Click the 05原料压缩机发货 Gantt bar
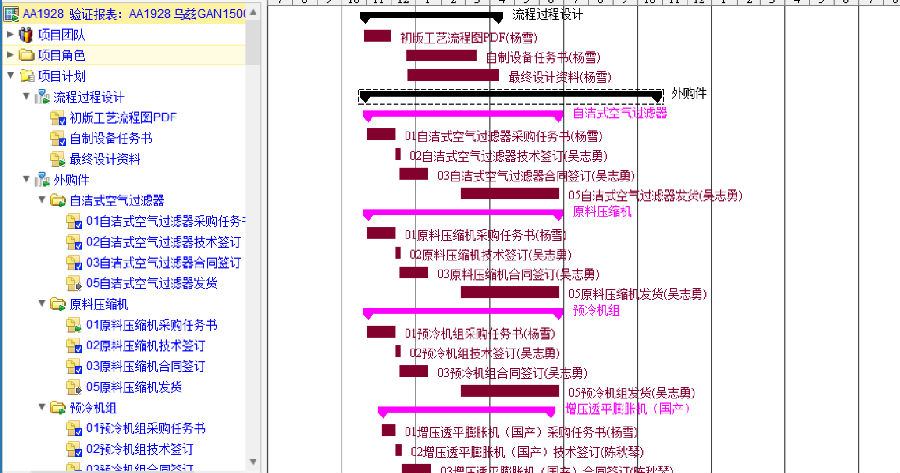This screenshot has width=900, height=473. [x=510, y=292]
